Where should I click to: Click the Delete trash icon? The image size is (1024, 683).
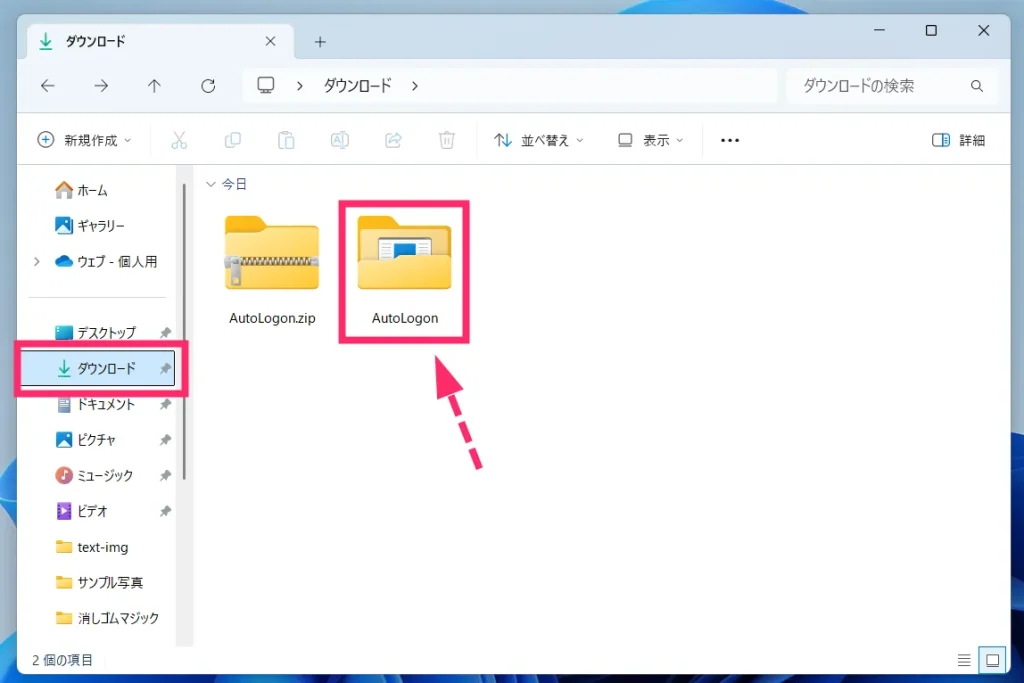(x=447, y=140)
